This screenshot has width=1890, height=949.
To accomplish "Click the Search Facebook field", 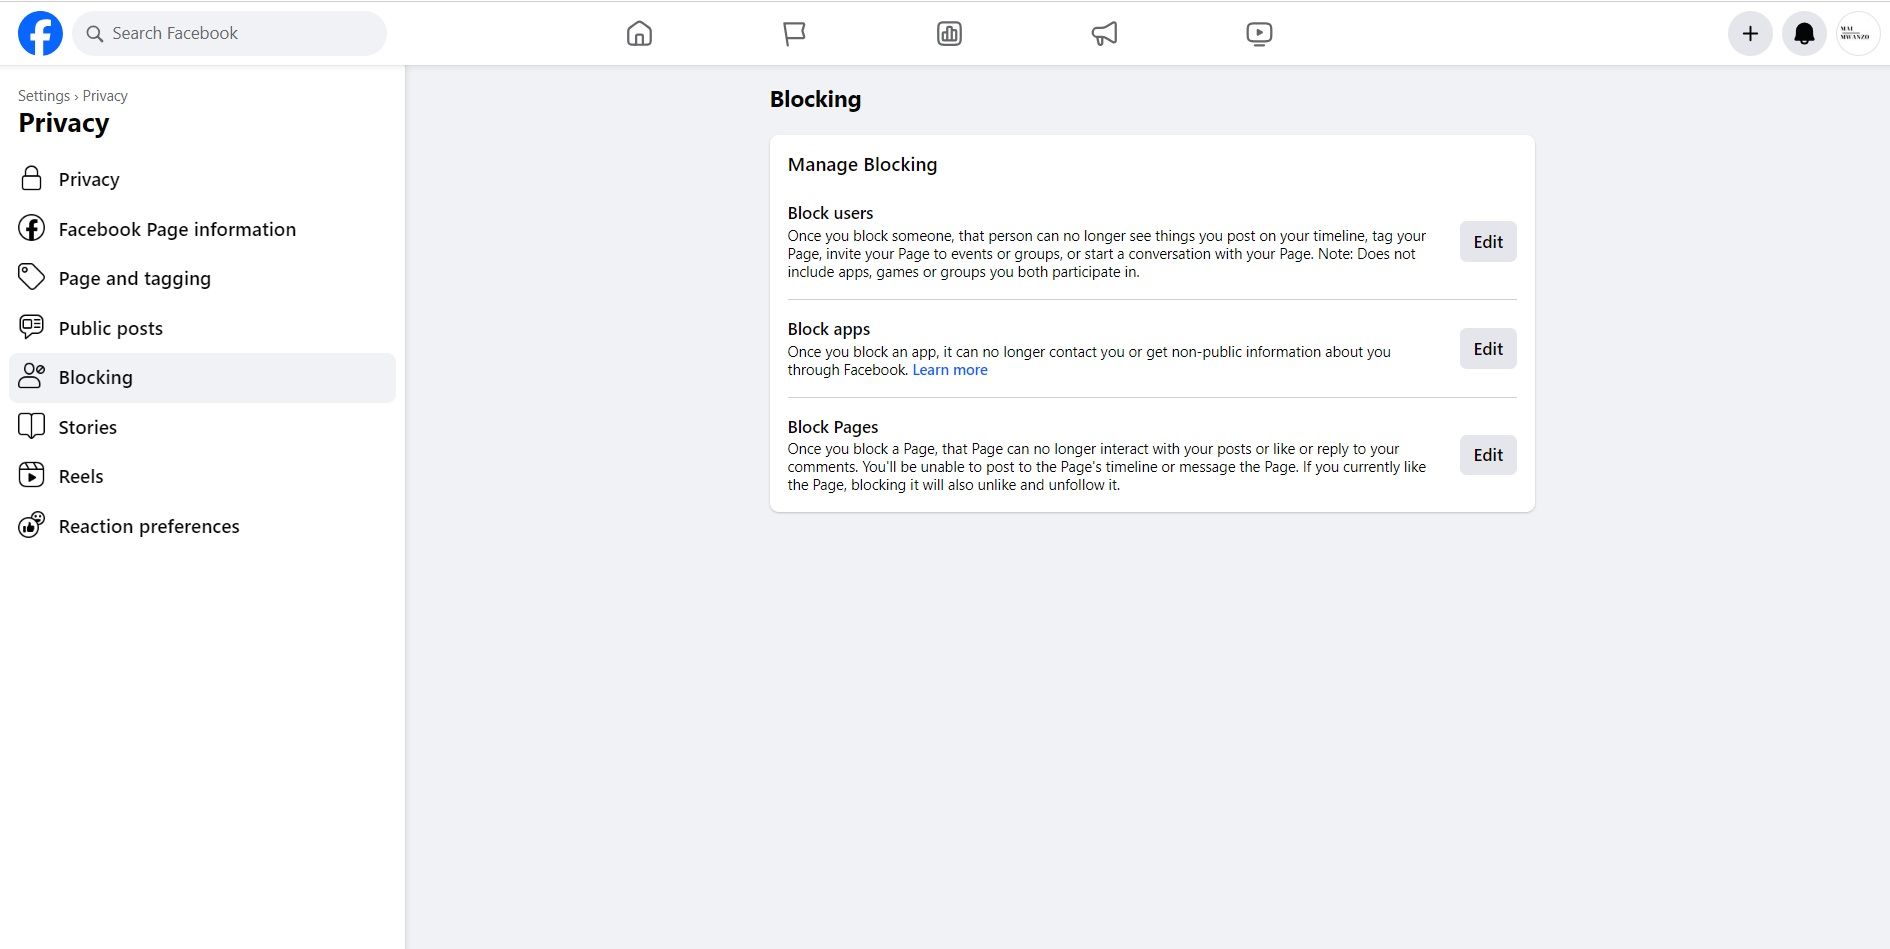I will point(229,33).
